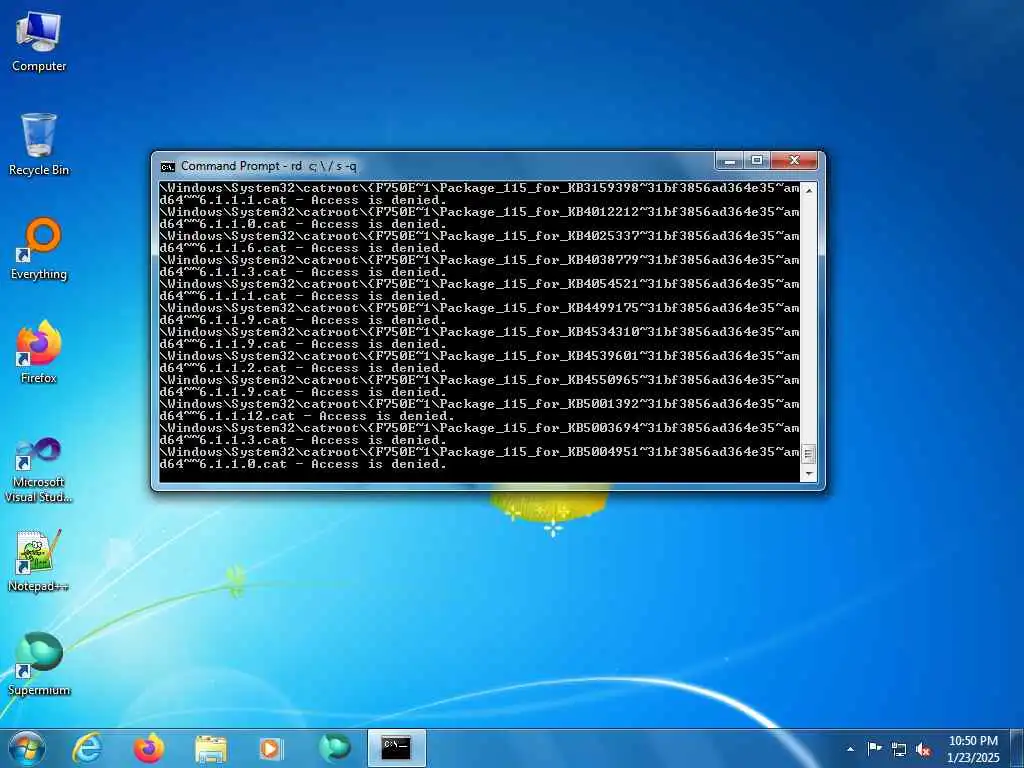Click the line containing KB3159398
Screen dimensions: 1024x768
coord(479,188)
